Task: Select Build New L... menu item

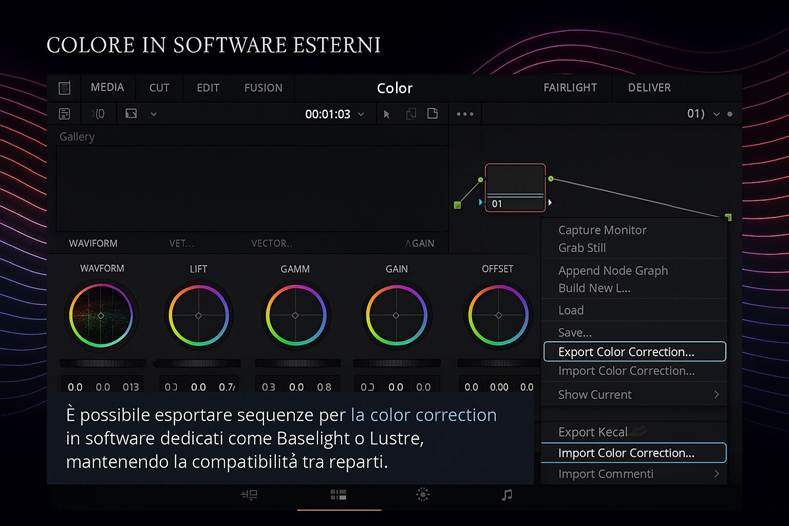Action: [594, 288]
